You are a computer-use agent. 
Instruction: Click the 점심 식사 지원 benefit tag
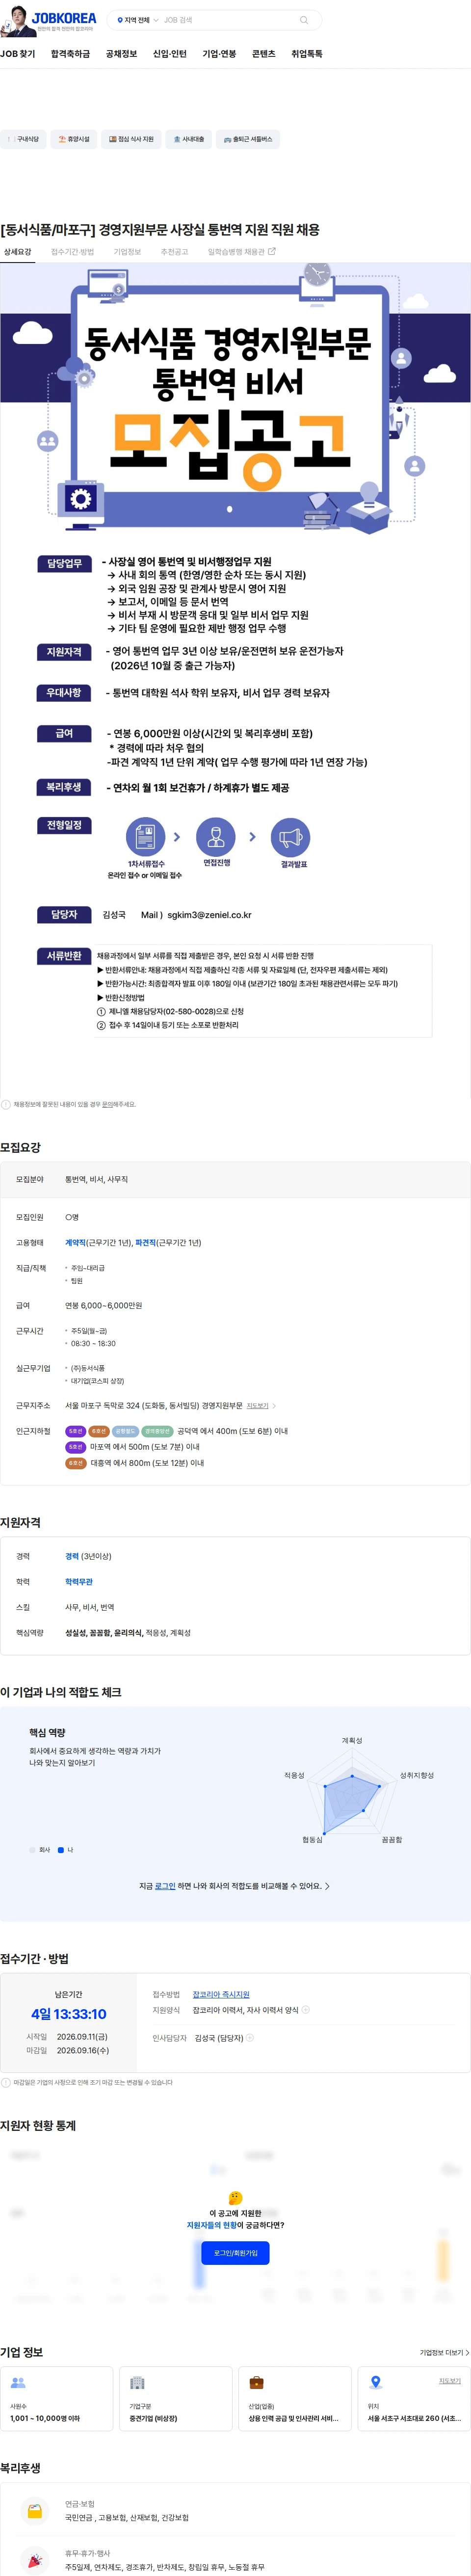[131, 139]
